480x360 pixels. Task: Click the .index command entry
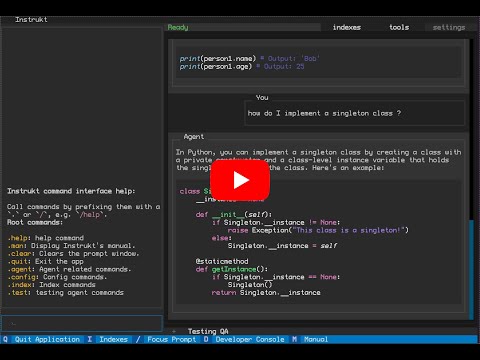(x=51, y=285)
